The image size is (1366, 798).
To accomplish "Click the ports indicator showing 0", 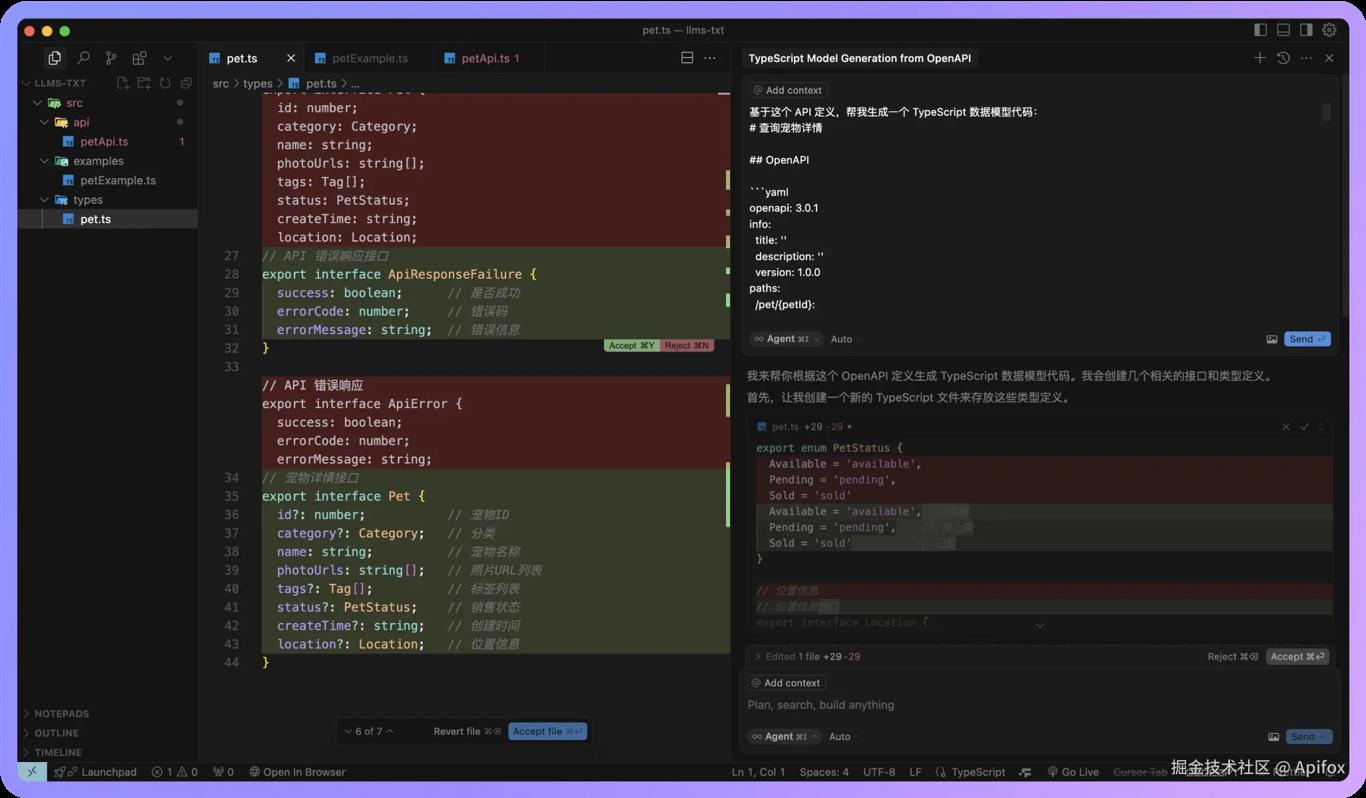I will point(223,772).
